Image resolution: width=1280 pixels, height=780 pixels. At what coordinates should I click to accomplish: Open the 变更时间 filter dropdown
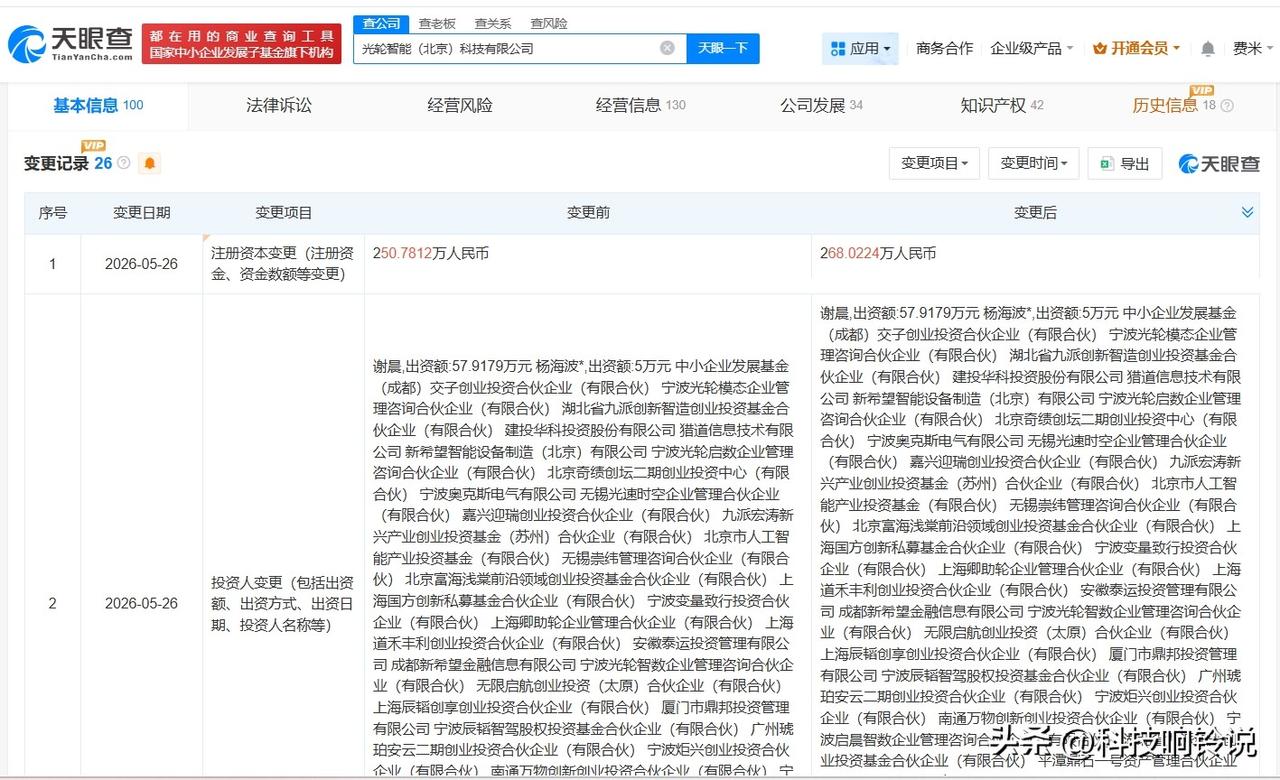(x=1034, y=163)
